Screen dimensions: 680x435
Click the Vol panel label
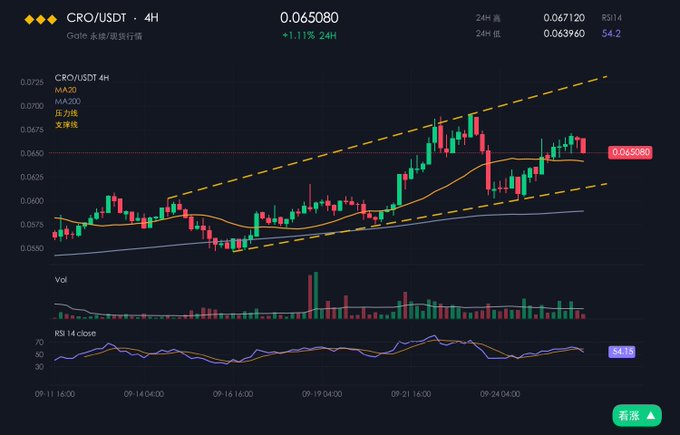(61, 280)
